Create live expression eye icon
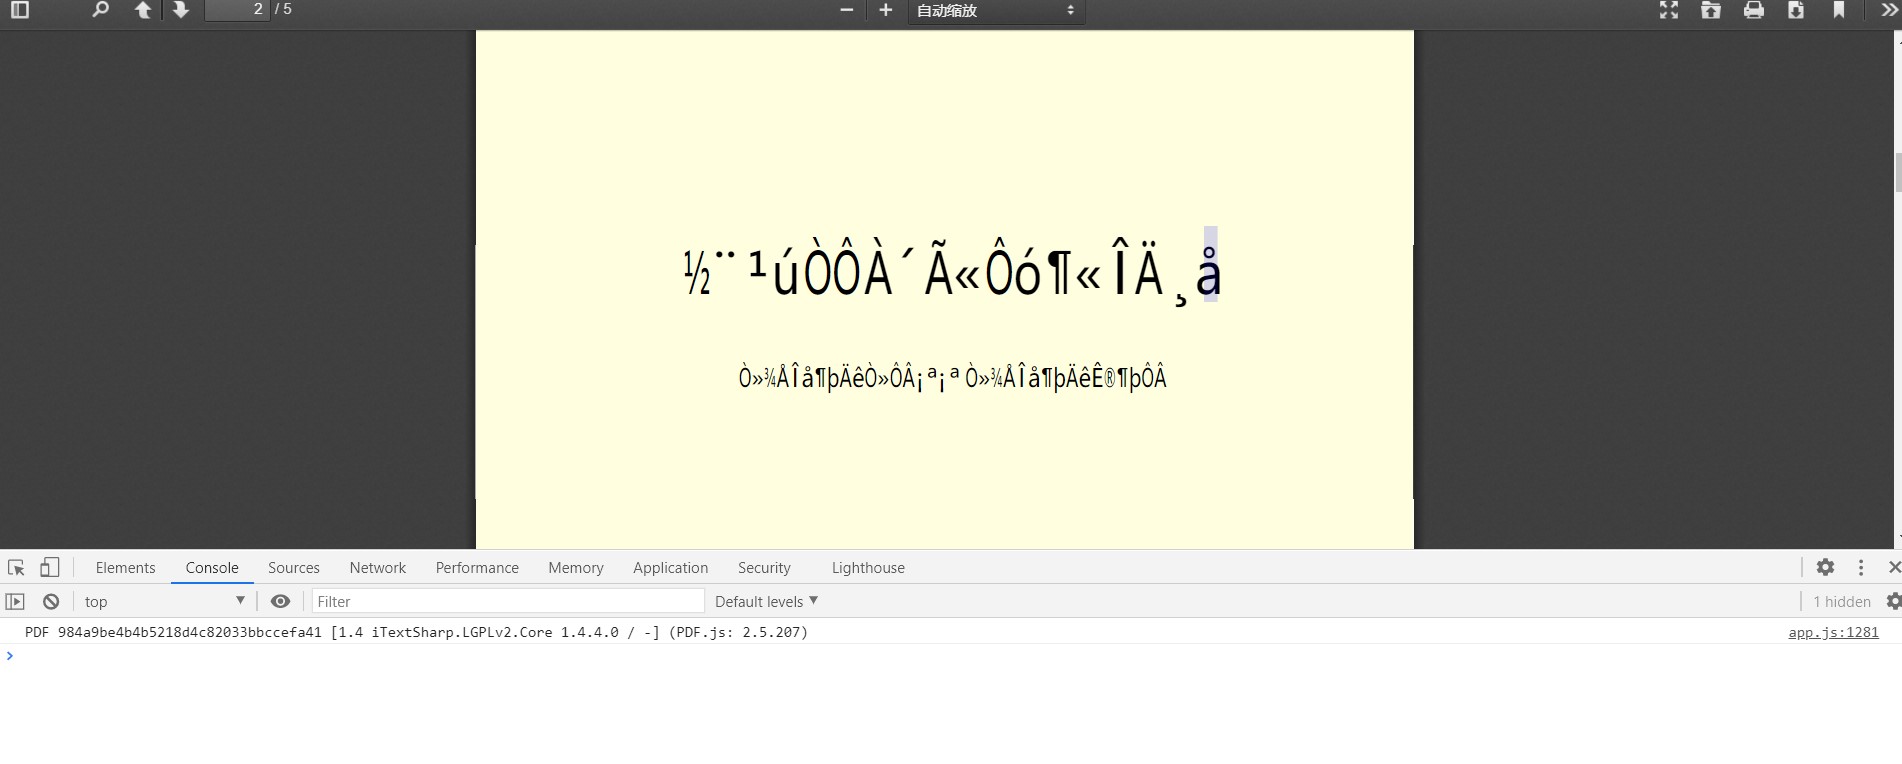The image size is (1902, 764). pos(280,601)
